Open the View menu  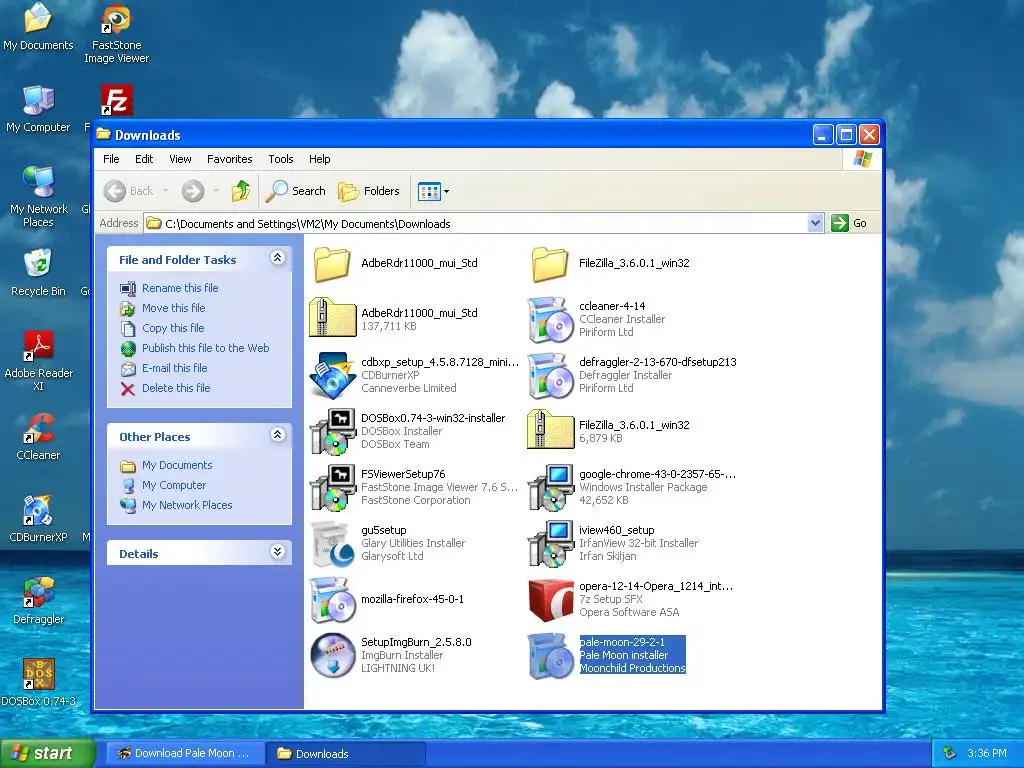(x=180, y=159)
